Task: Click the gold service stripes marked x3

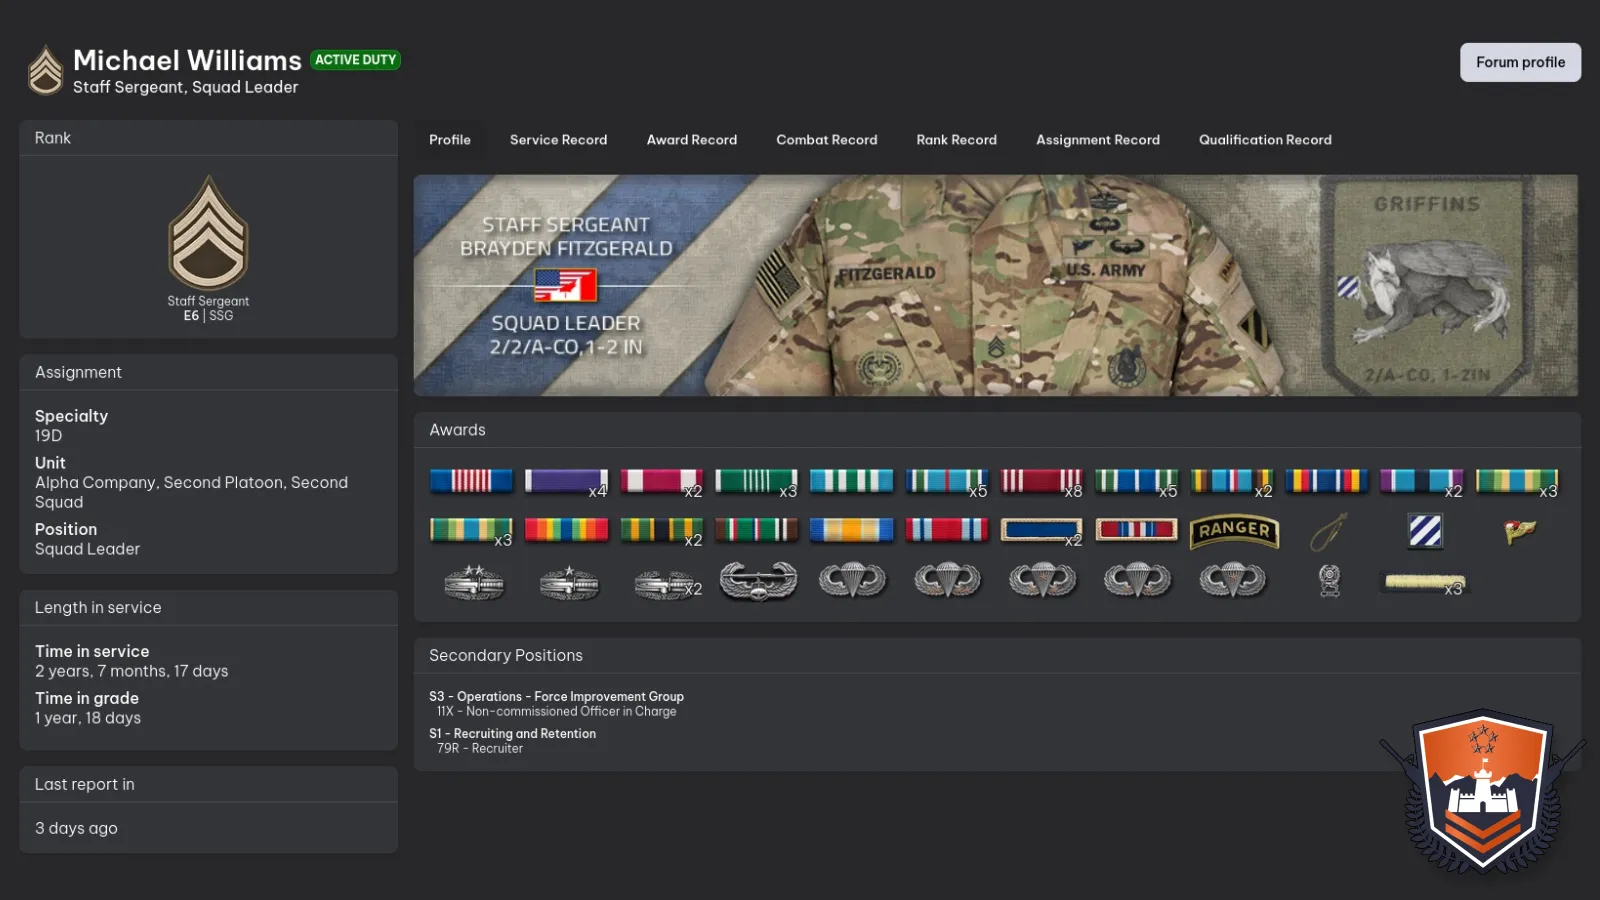Action: pyautogui.click(x=1423, y=582)
